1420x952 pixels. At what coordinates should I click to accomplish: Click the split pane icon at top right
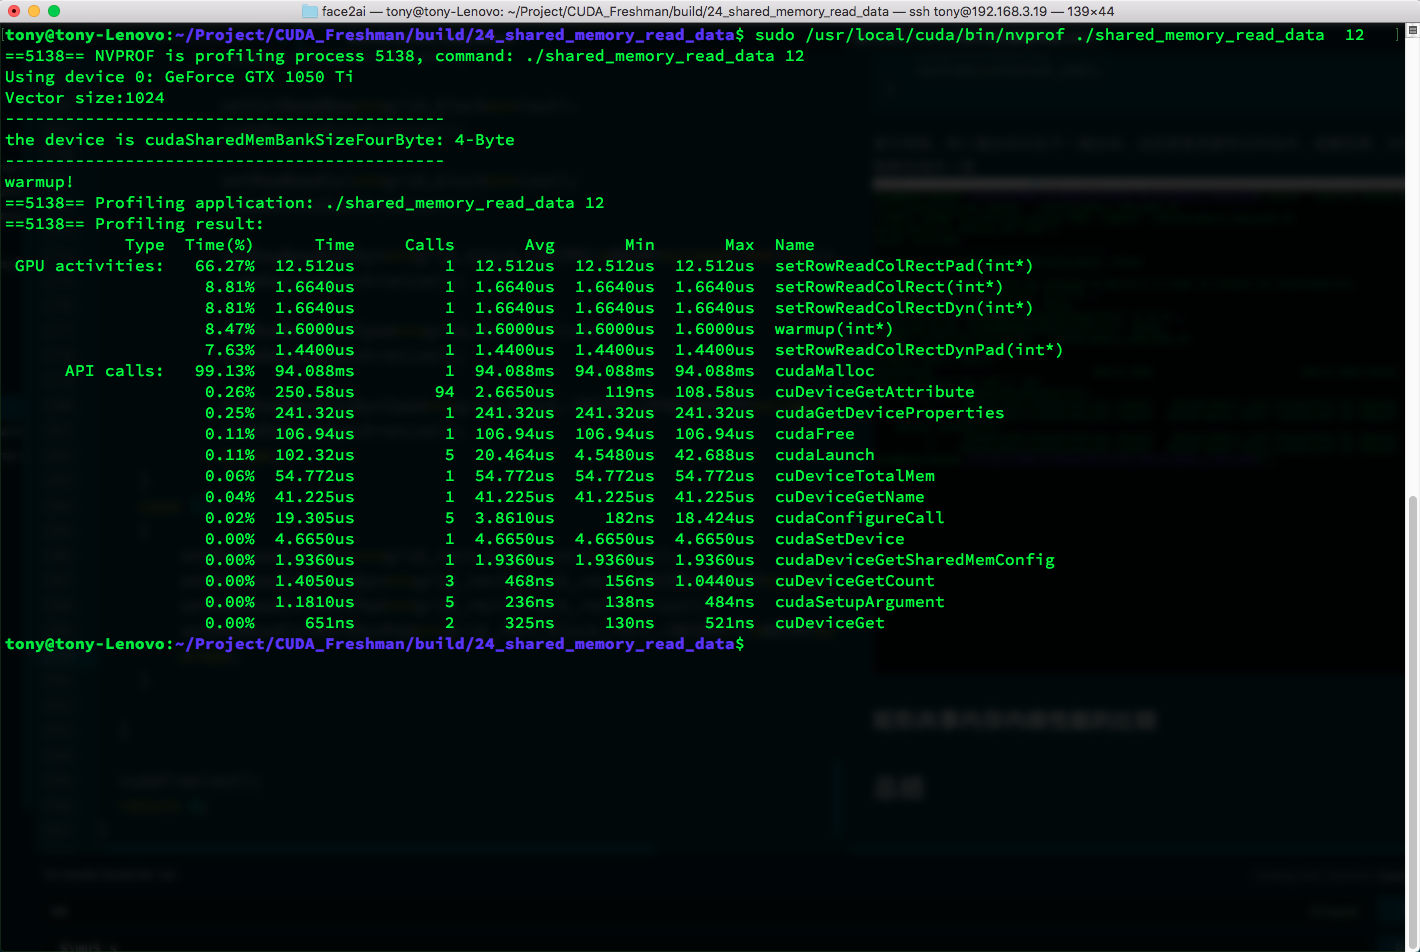click(x=1413, y=31)
